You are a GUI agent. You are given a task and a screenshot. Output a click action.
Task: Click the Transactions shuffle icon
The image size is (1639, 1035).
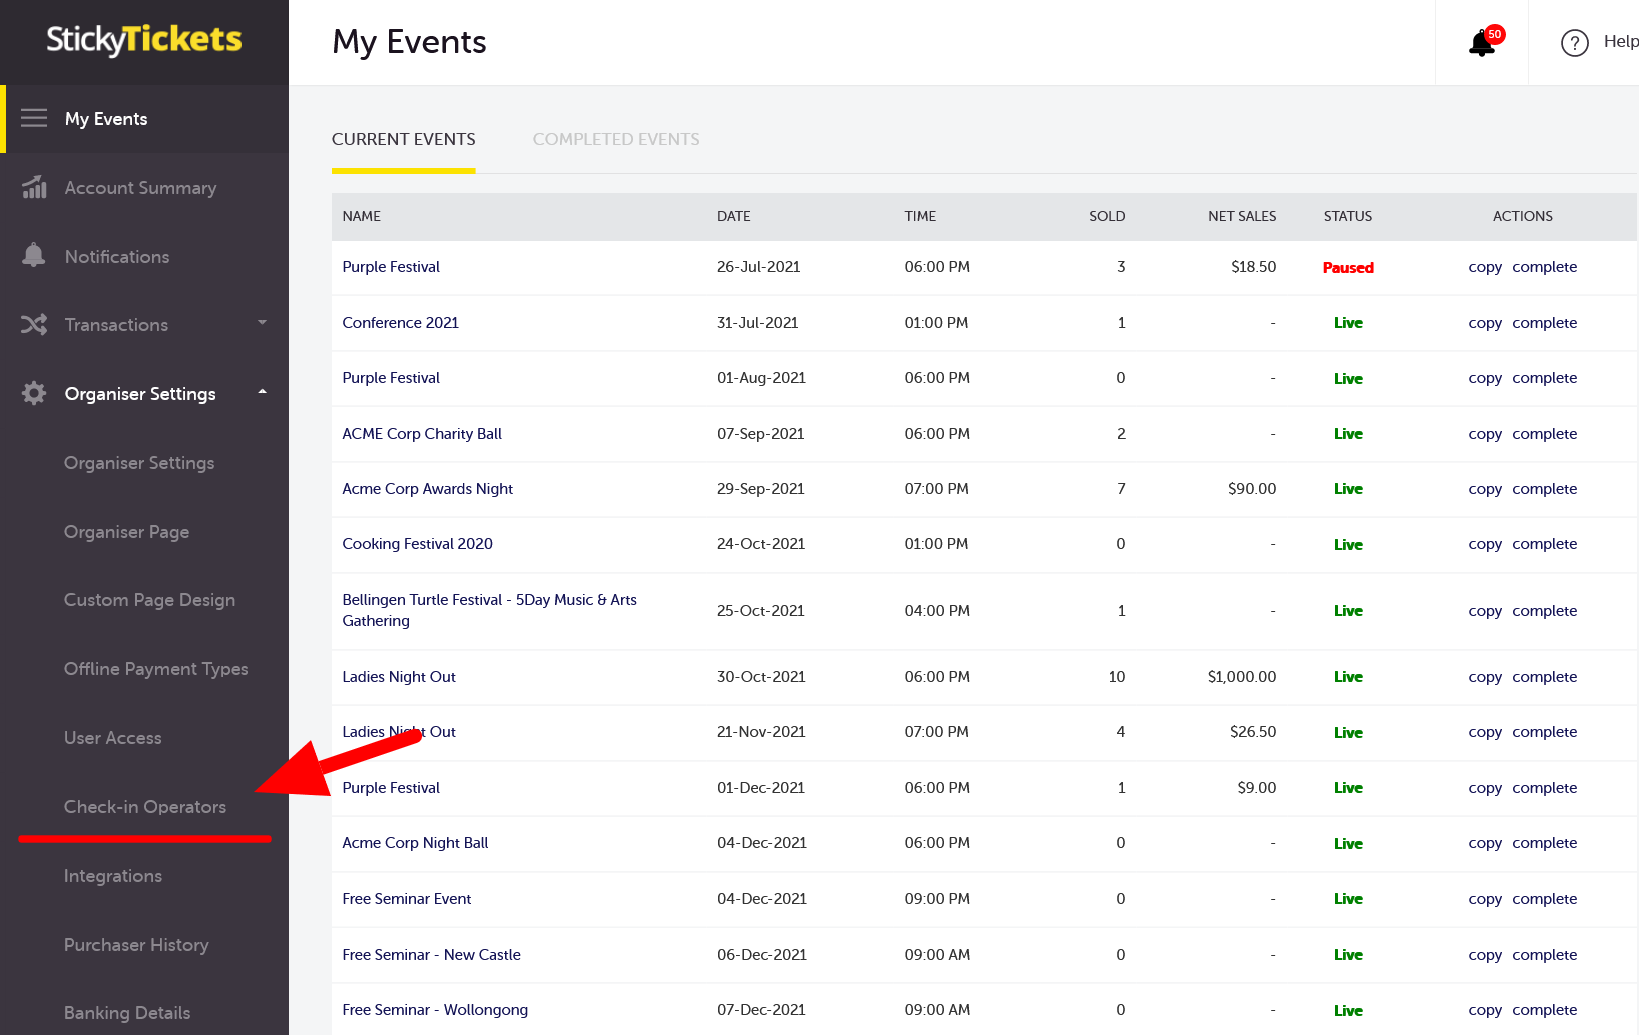[x=34, y=324]
